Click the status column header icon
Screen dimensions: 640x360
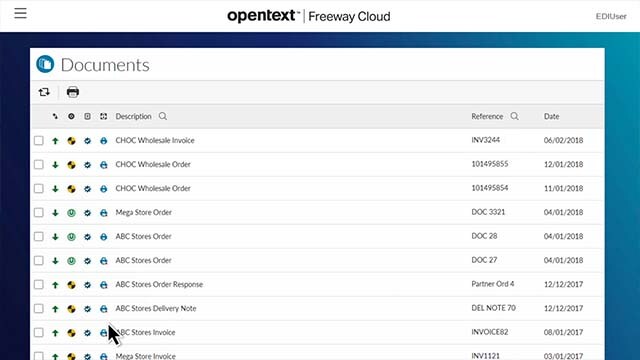pyautogui.click(x=71, y=116)
